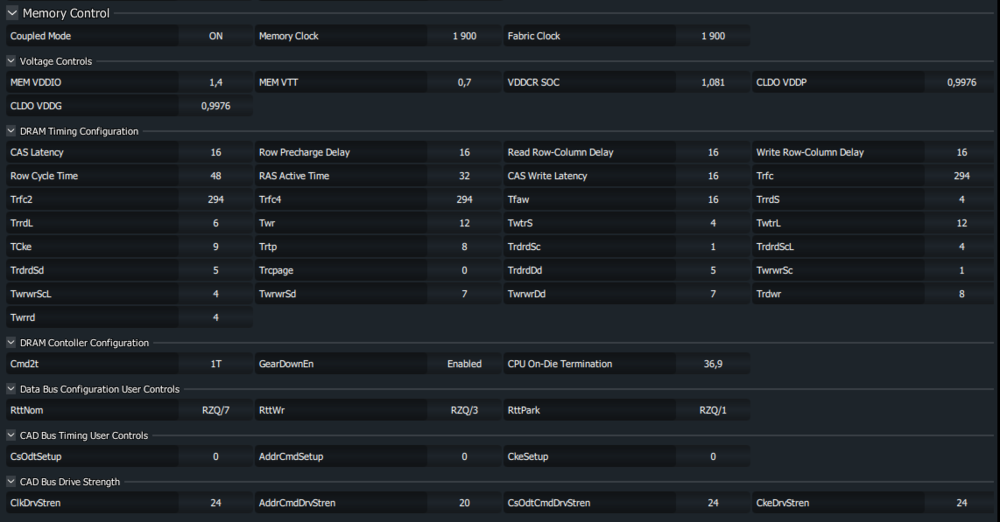Select the Fabric Clock value field
Screen dimensions: 1000x522
[x=713, y=36]
